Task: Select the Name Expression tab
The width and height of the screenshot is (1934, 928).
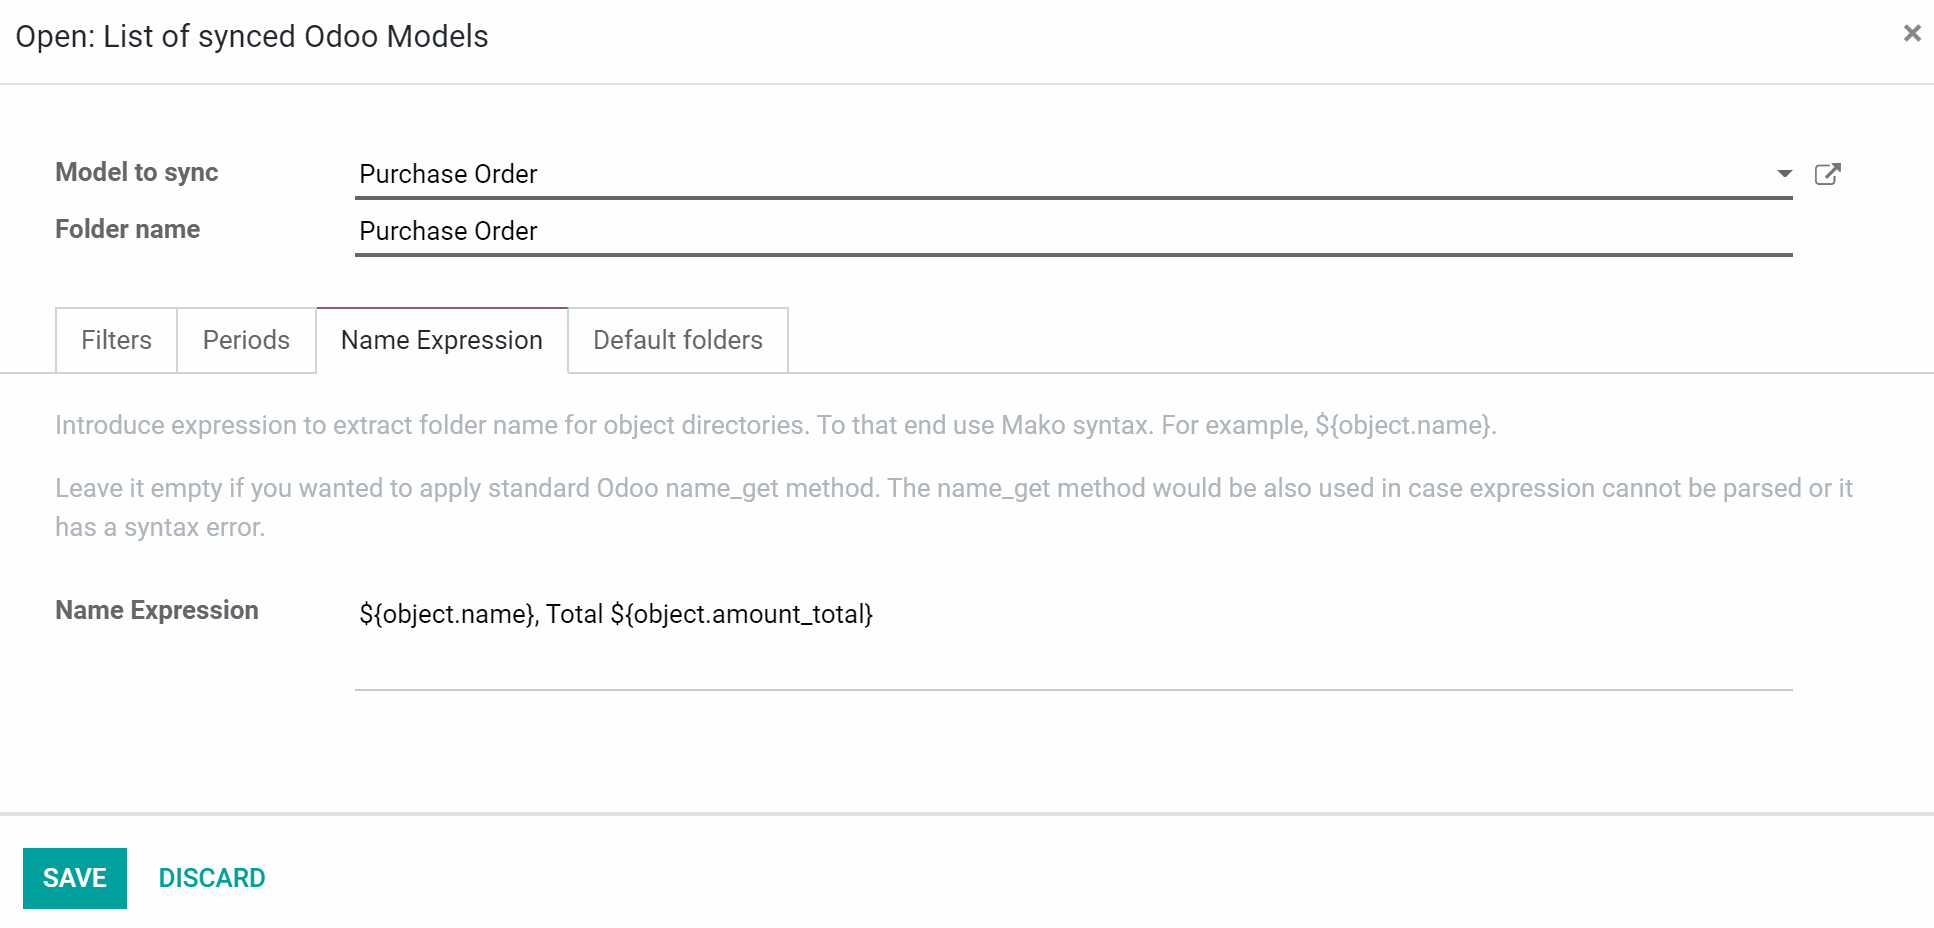Action: [442, 340]
